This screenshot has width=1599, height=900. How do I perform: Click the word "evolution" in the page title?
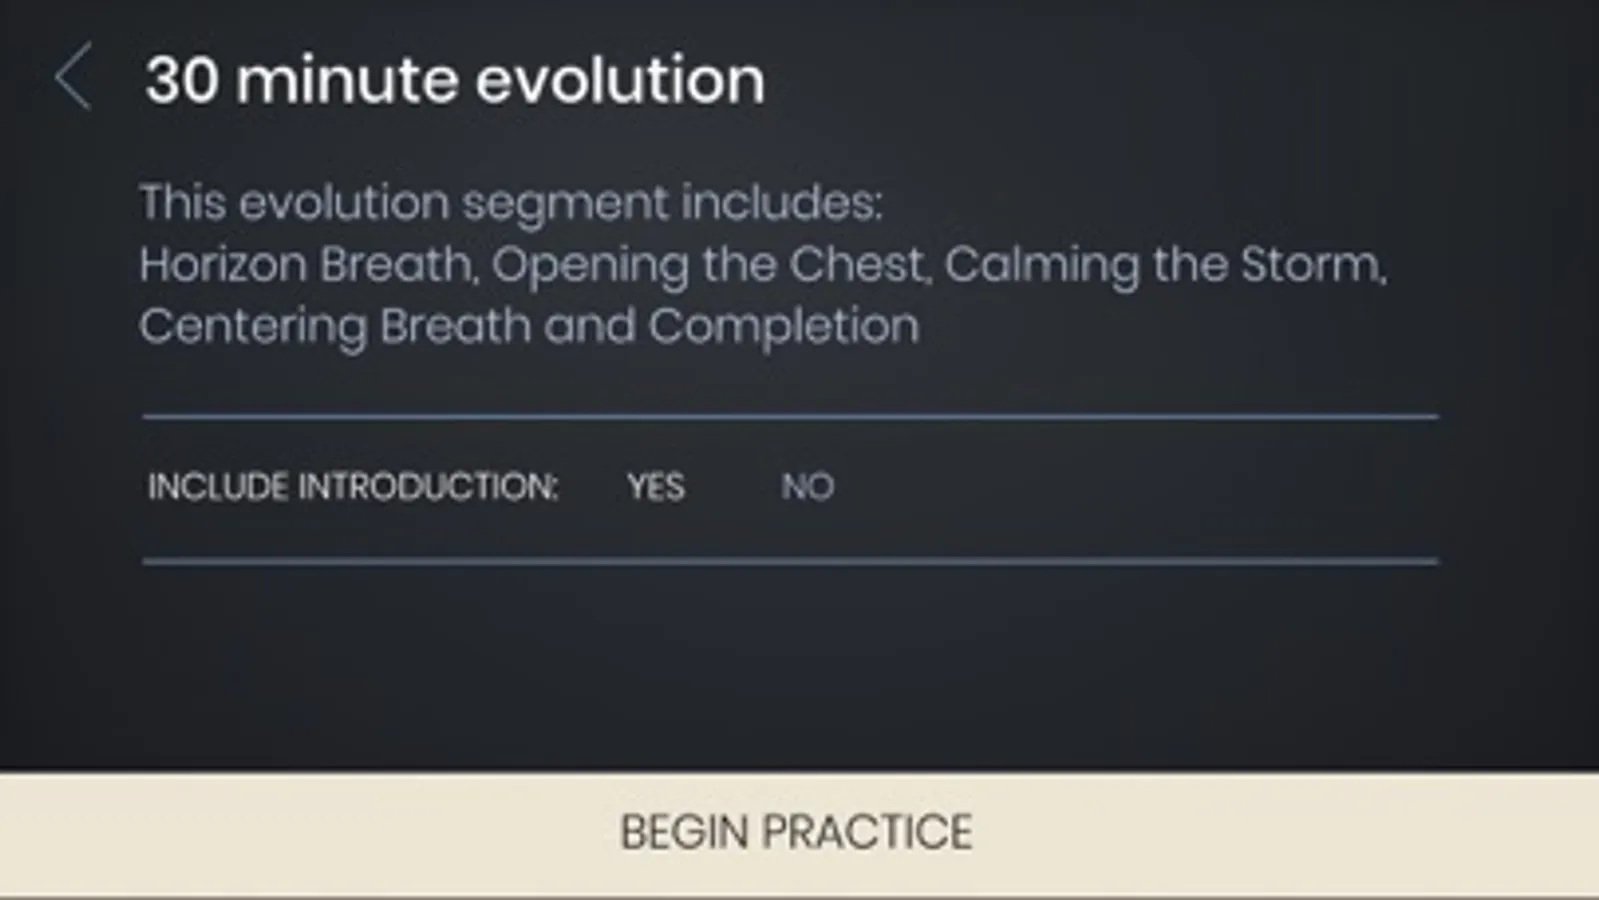(x=620, y=79)
